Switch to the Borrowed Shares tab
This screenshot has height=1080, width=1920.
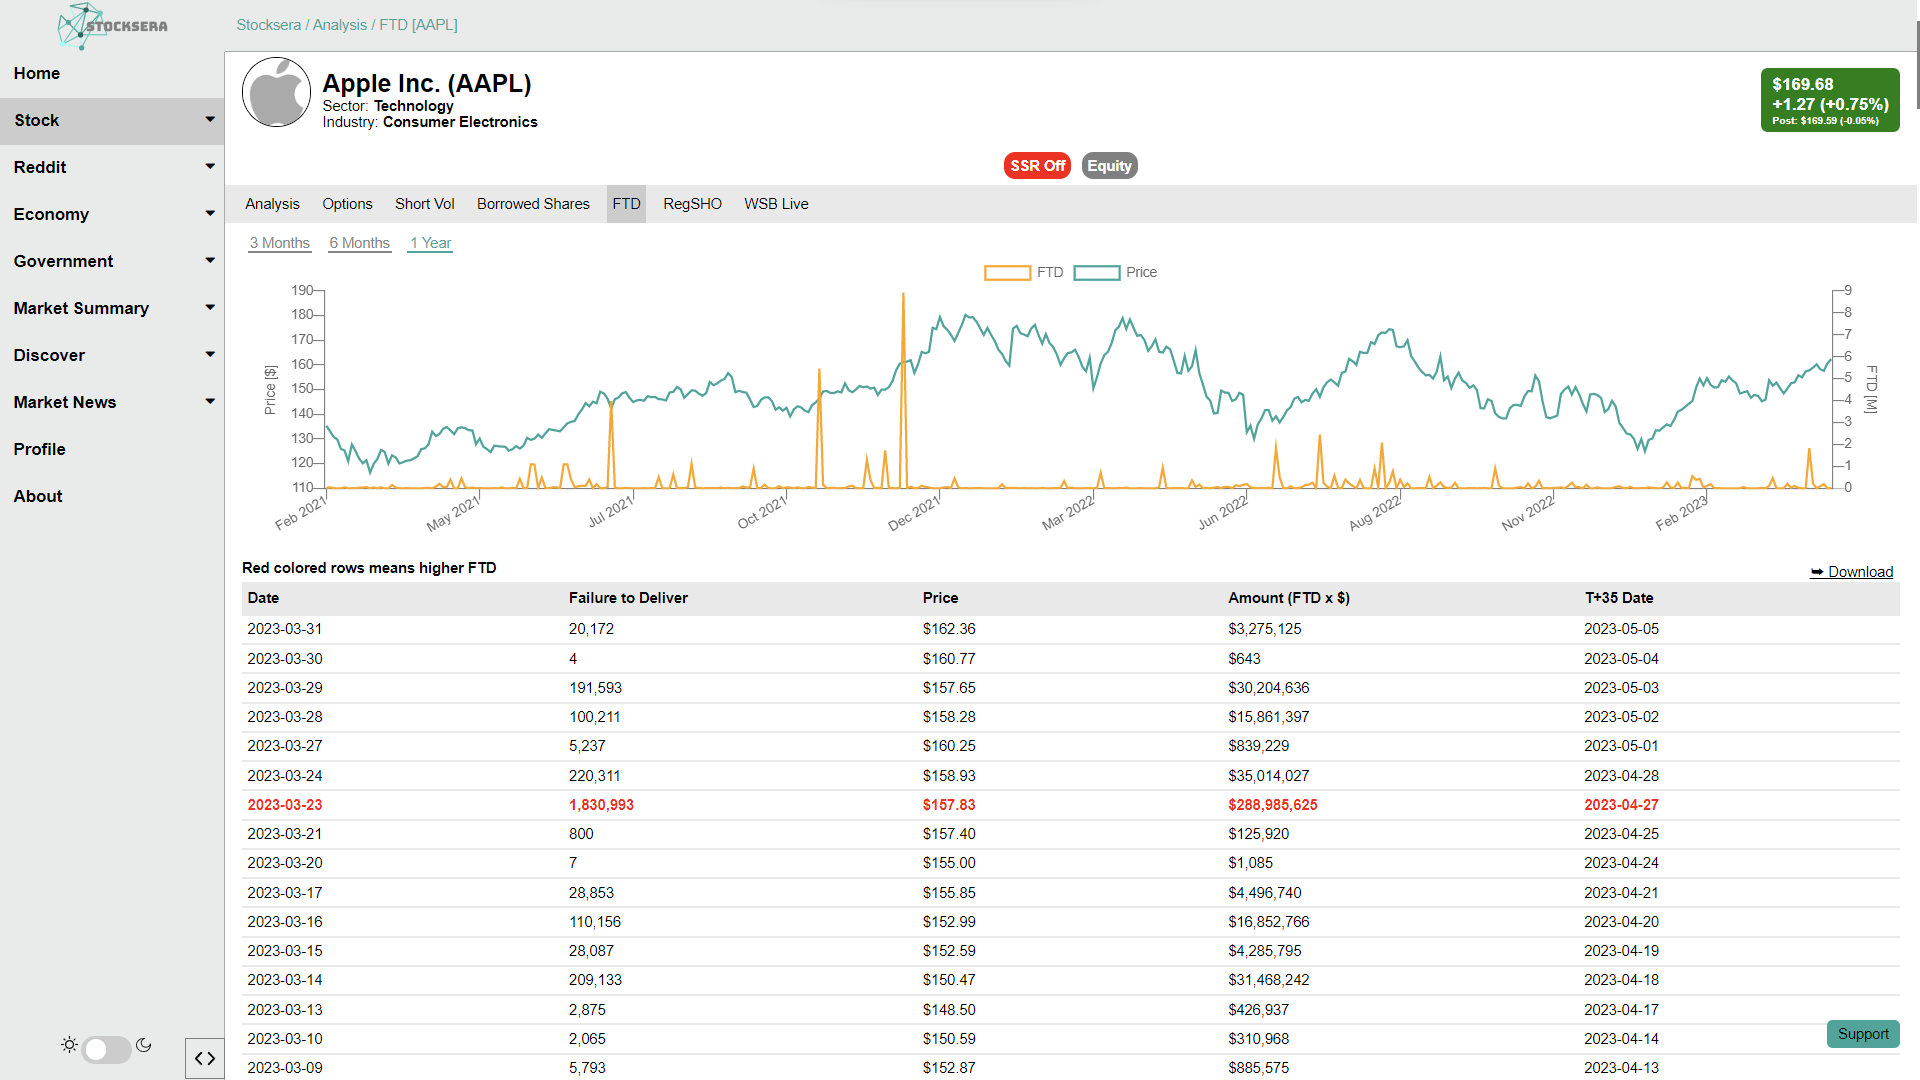(x=533, y=204)
